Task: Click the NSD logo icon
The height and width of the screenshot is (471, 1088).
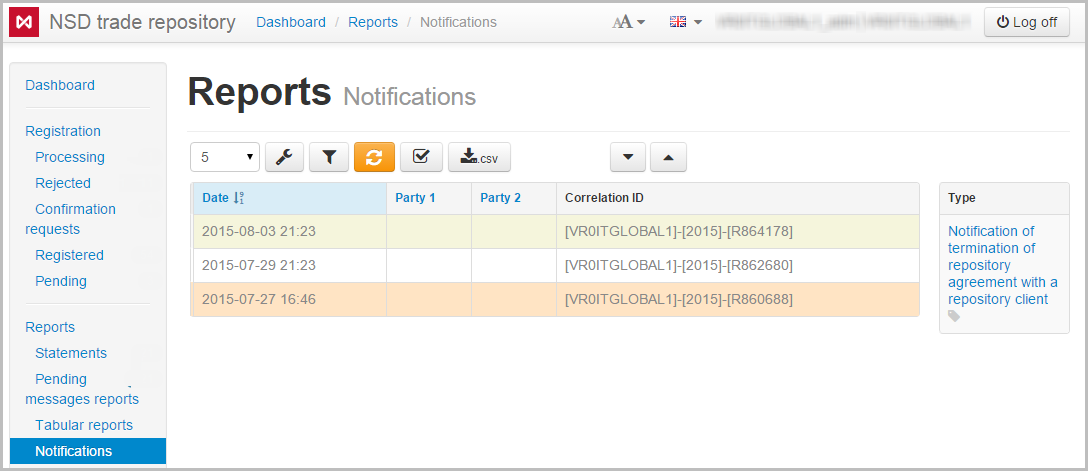Action: (24, 22)
